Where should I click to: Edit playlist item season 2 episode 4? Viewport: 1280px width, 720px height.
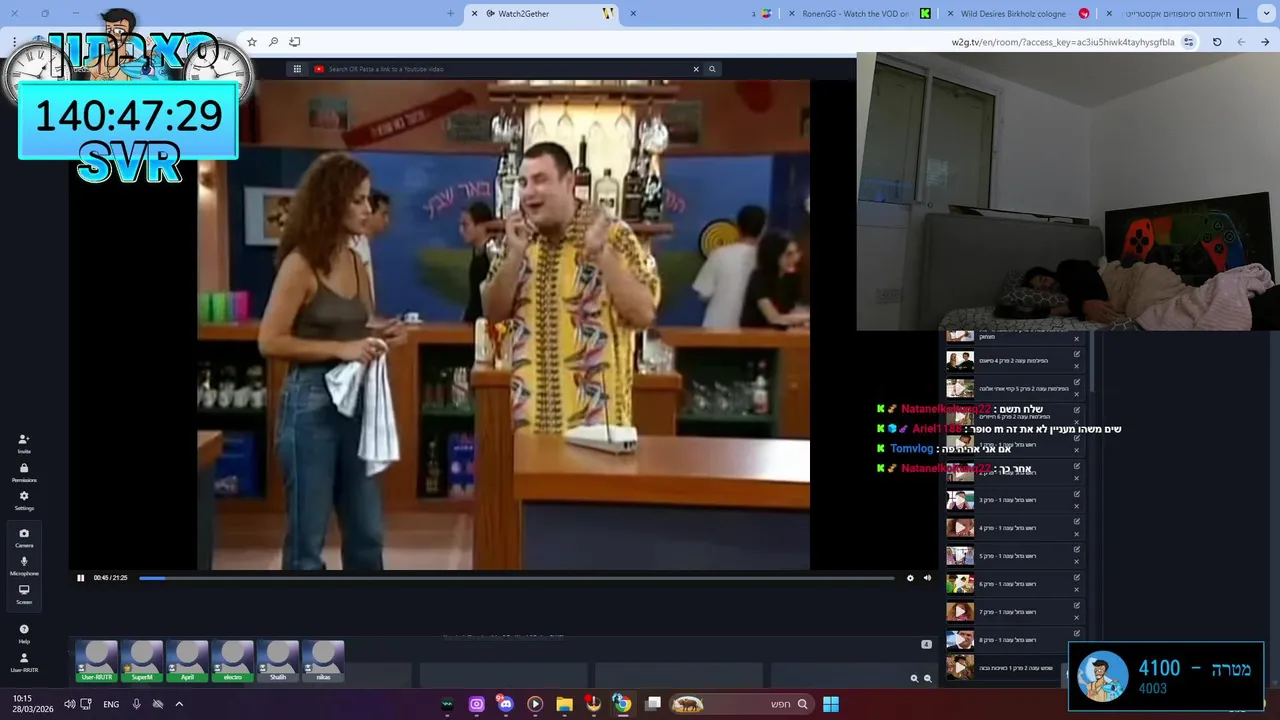click(x=1077, y=354)
